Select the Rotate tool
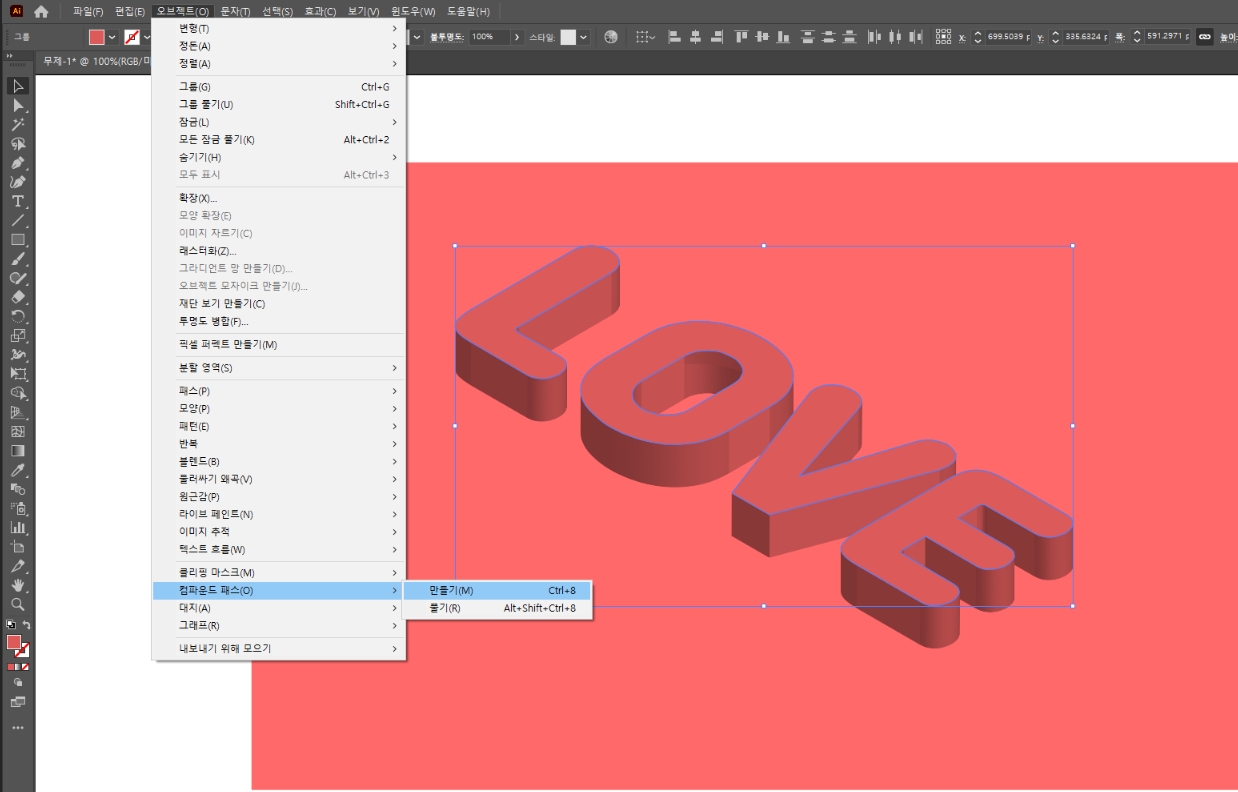 (x=18, y=316)
